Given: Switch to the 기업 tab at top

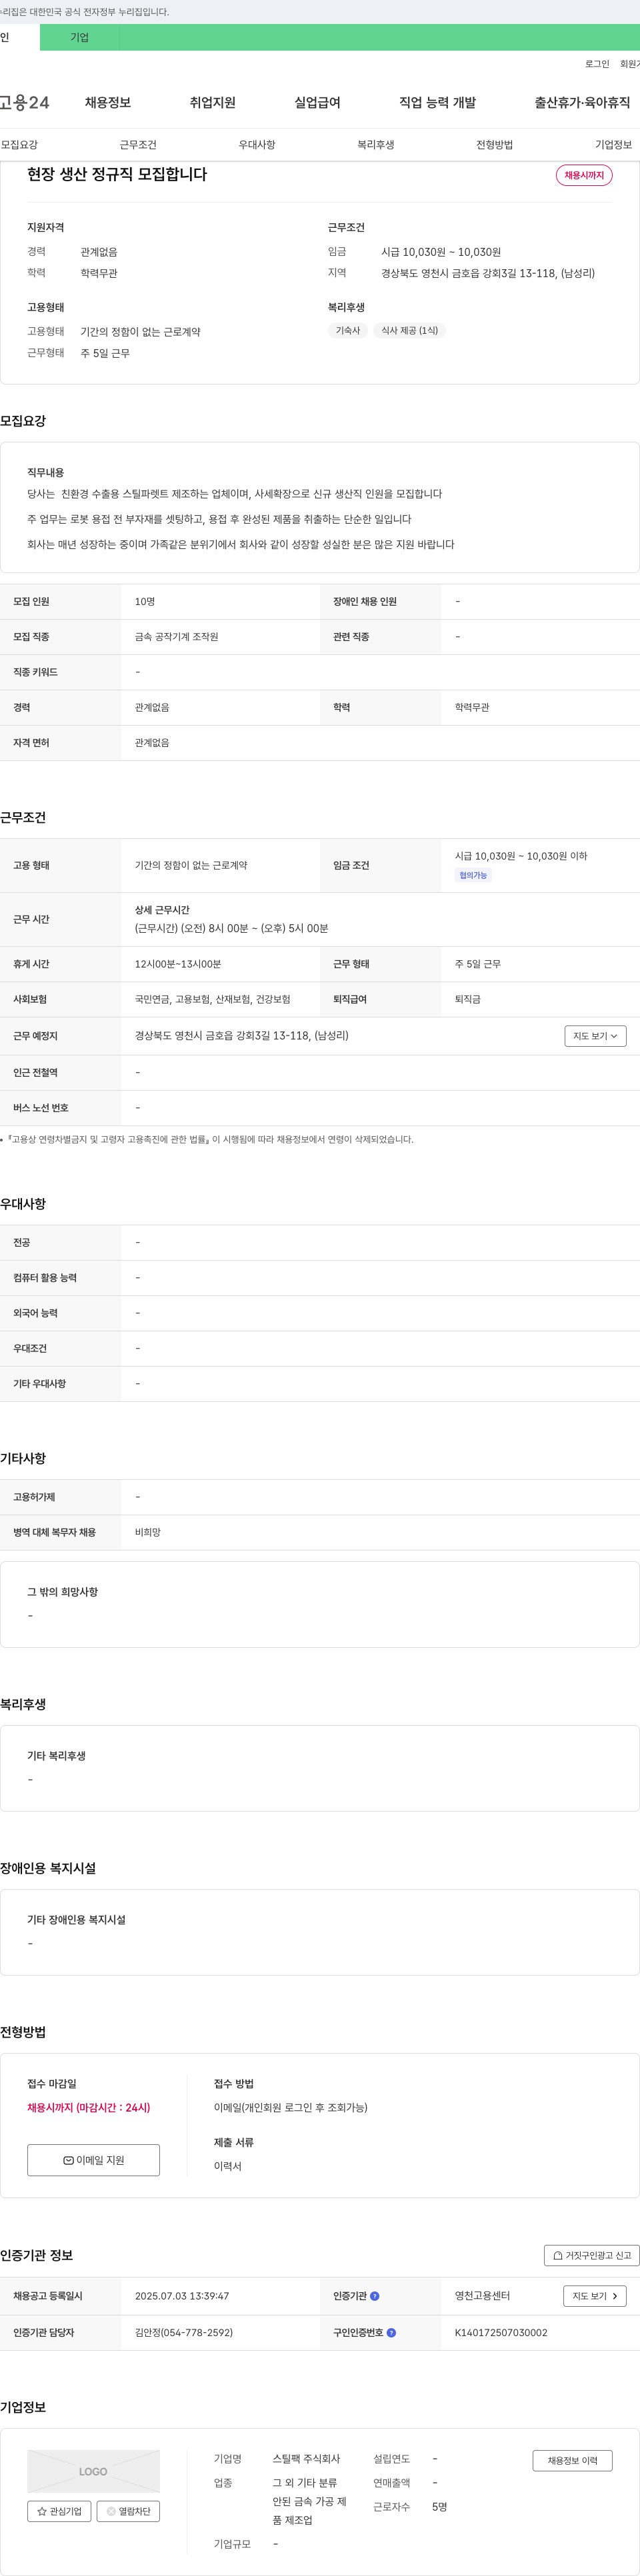Looking at the screenshot, I should point(80,37).
